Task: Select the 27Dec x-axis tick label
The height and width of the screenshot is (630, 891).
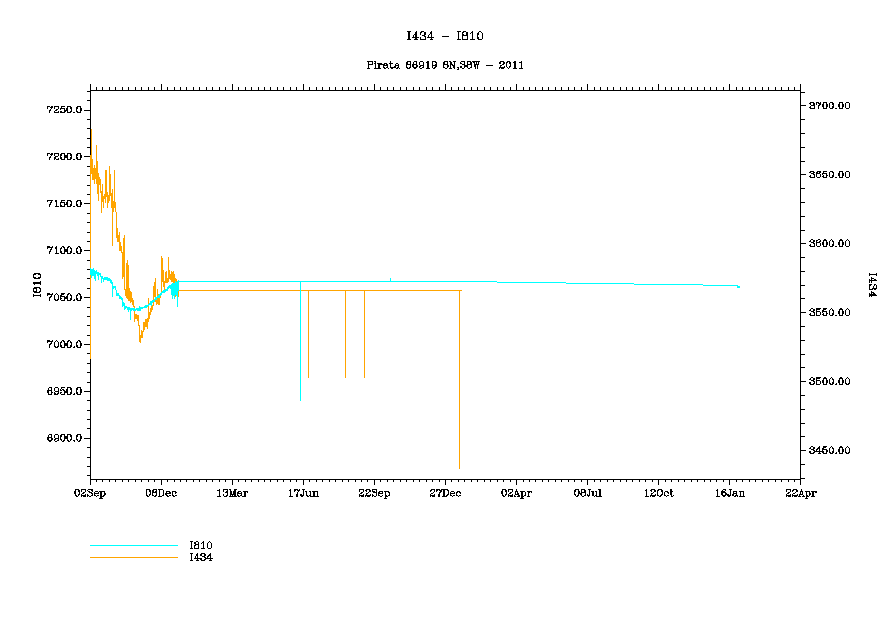Action: (445, 493)
